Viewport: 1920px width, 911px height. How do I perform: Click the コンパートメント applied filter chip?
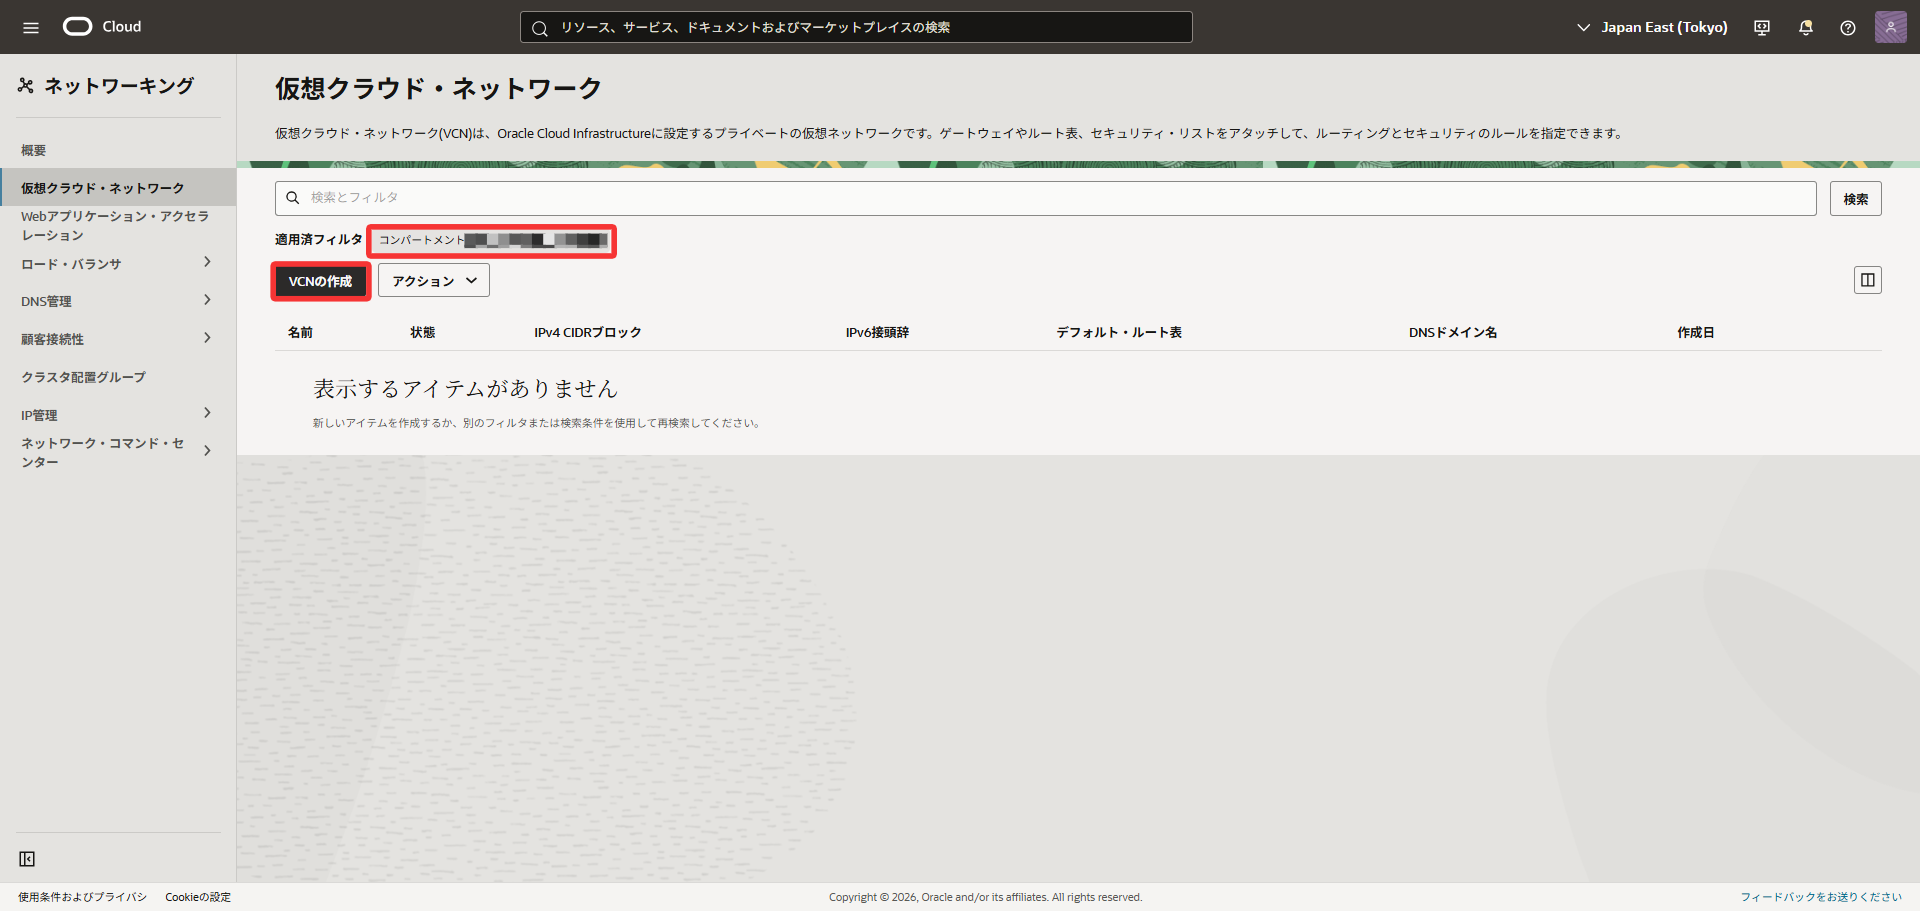click(492, 240)
